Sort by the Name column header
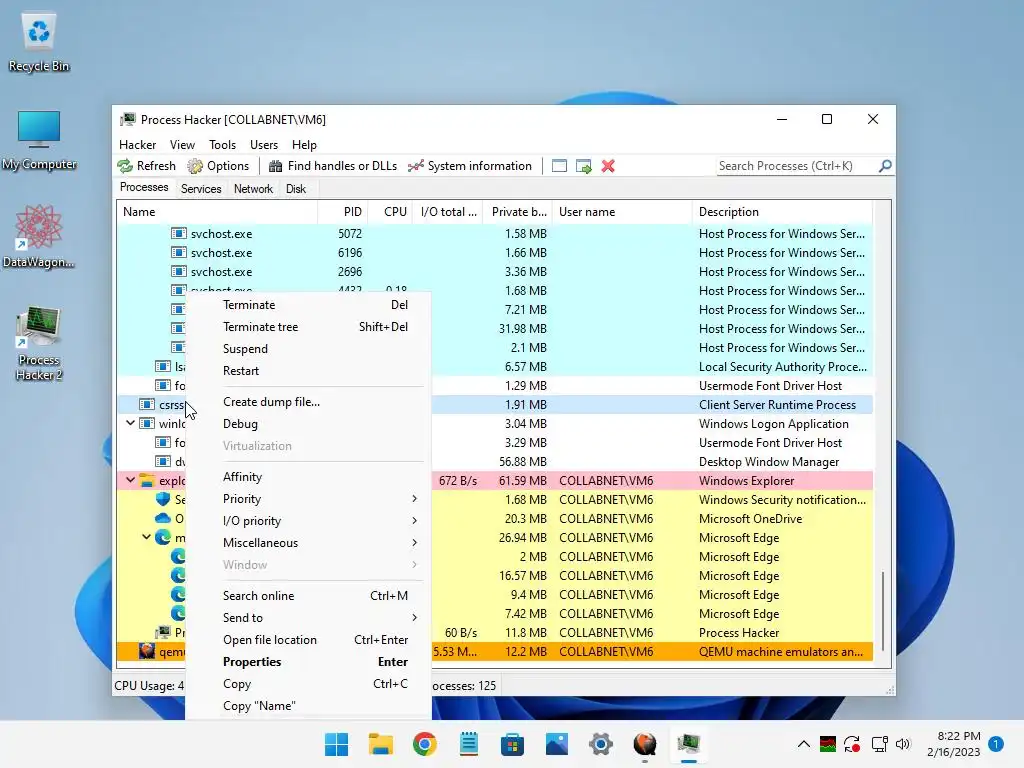Screen dimensions: 1024x768 point(217,212)
